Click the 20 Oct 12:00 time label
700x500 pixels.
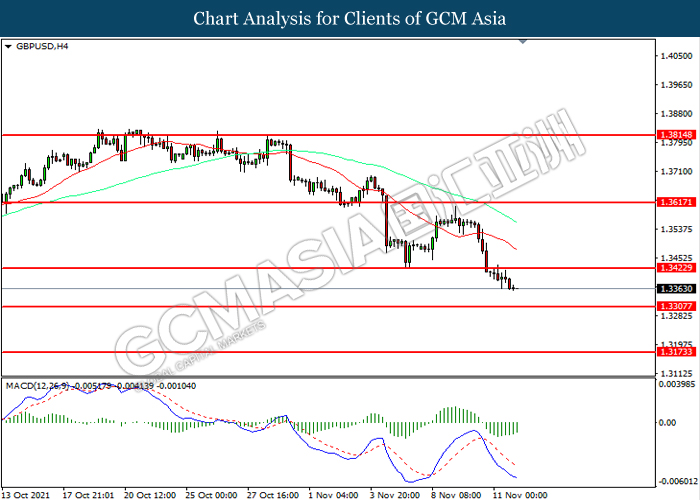coord(150,495)
